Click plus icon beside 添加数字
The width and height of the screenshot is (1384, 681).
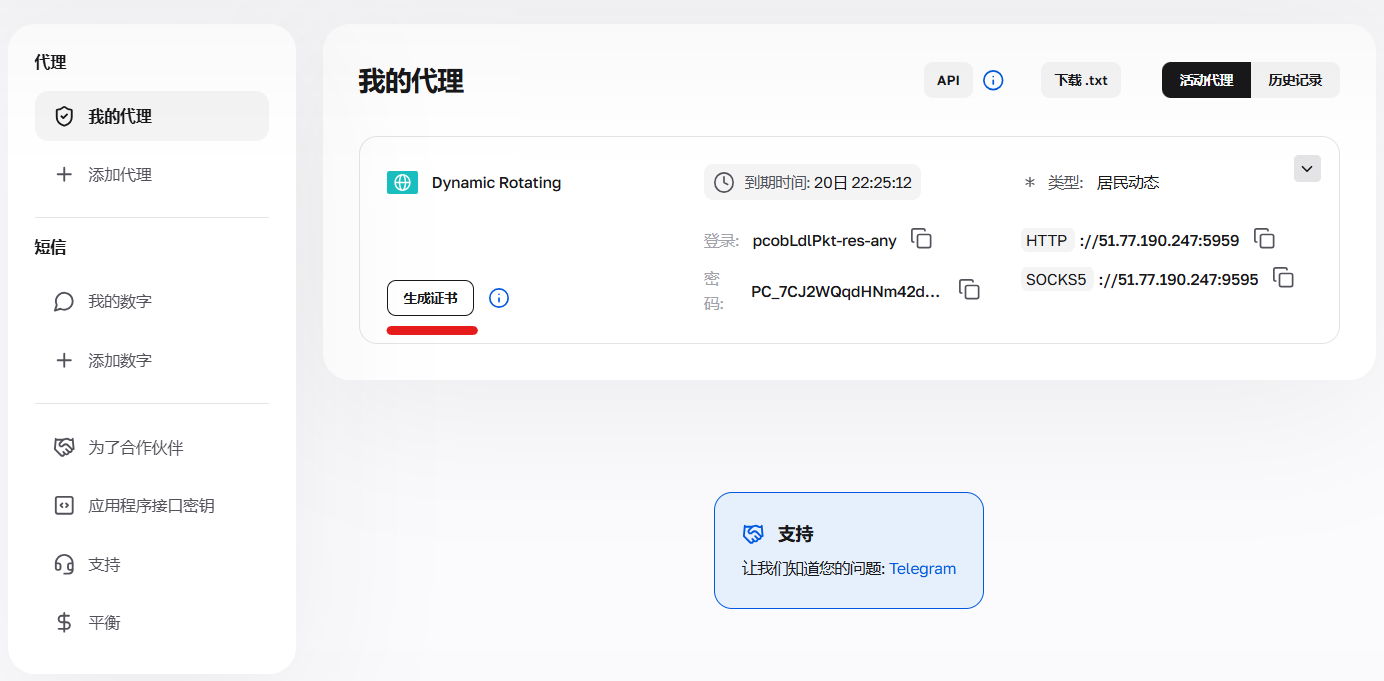[x=64, y=360]
